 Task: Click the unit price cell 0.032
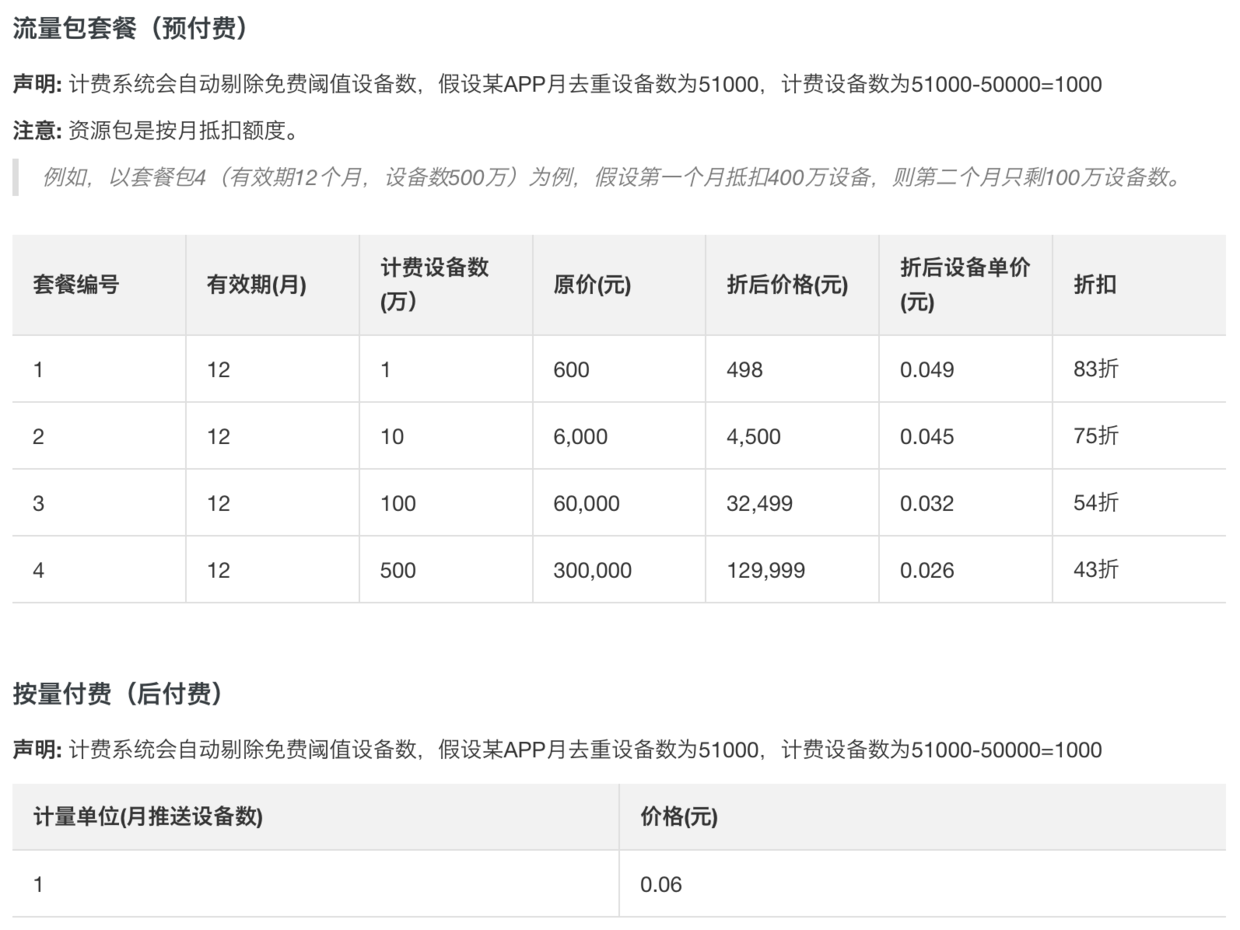[x=966, y=503]
